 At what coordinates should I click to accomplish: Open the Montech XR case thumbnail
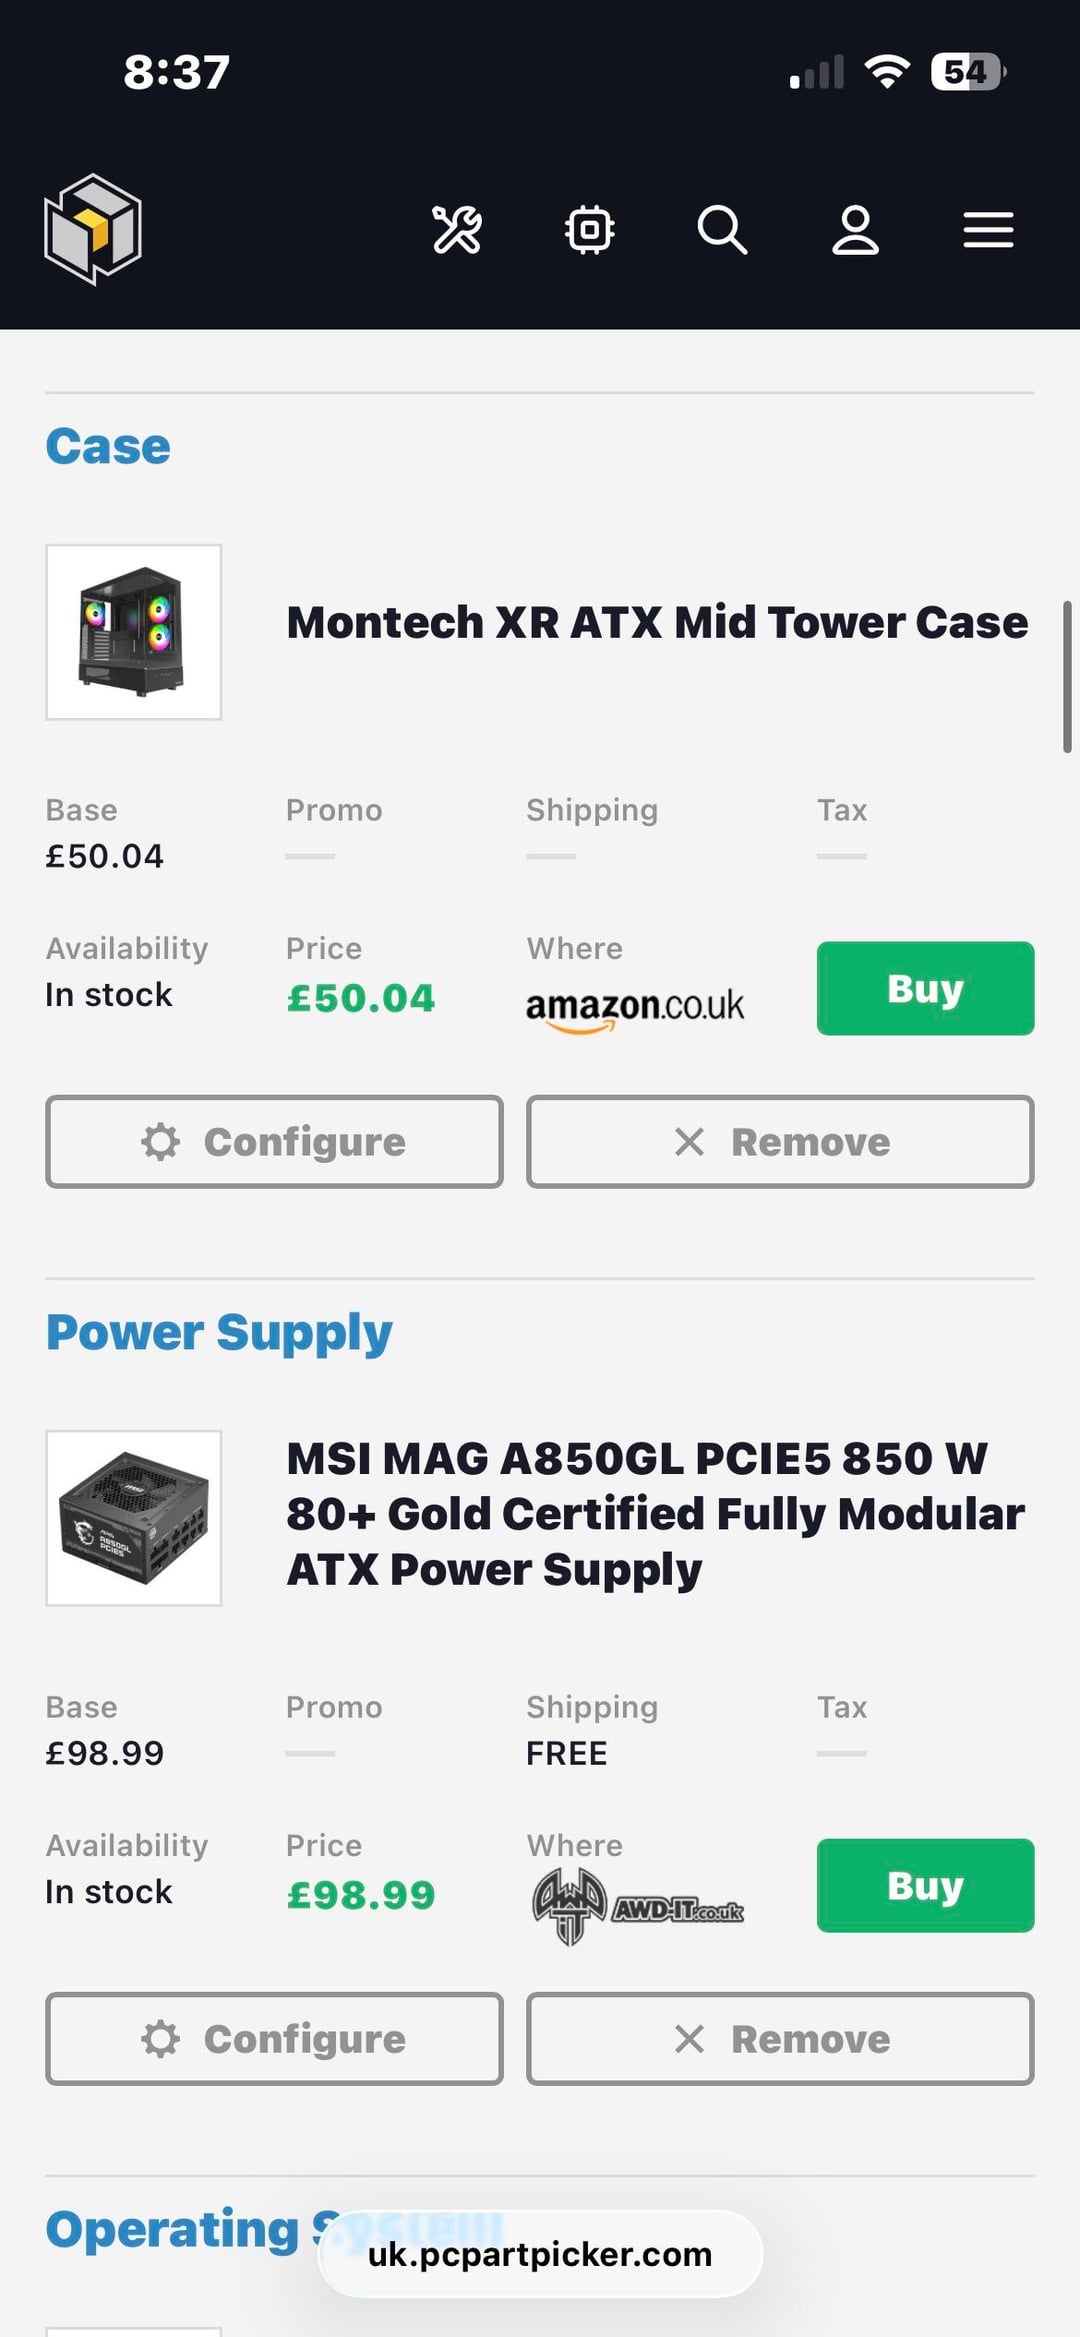tap(134, 632)
